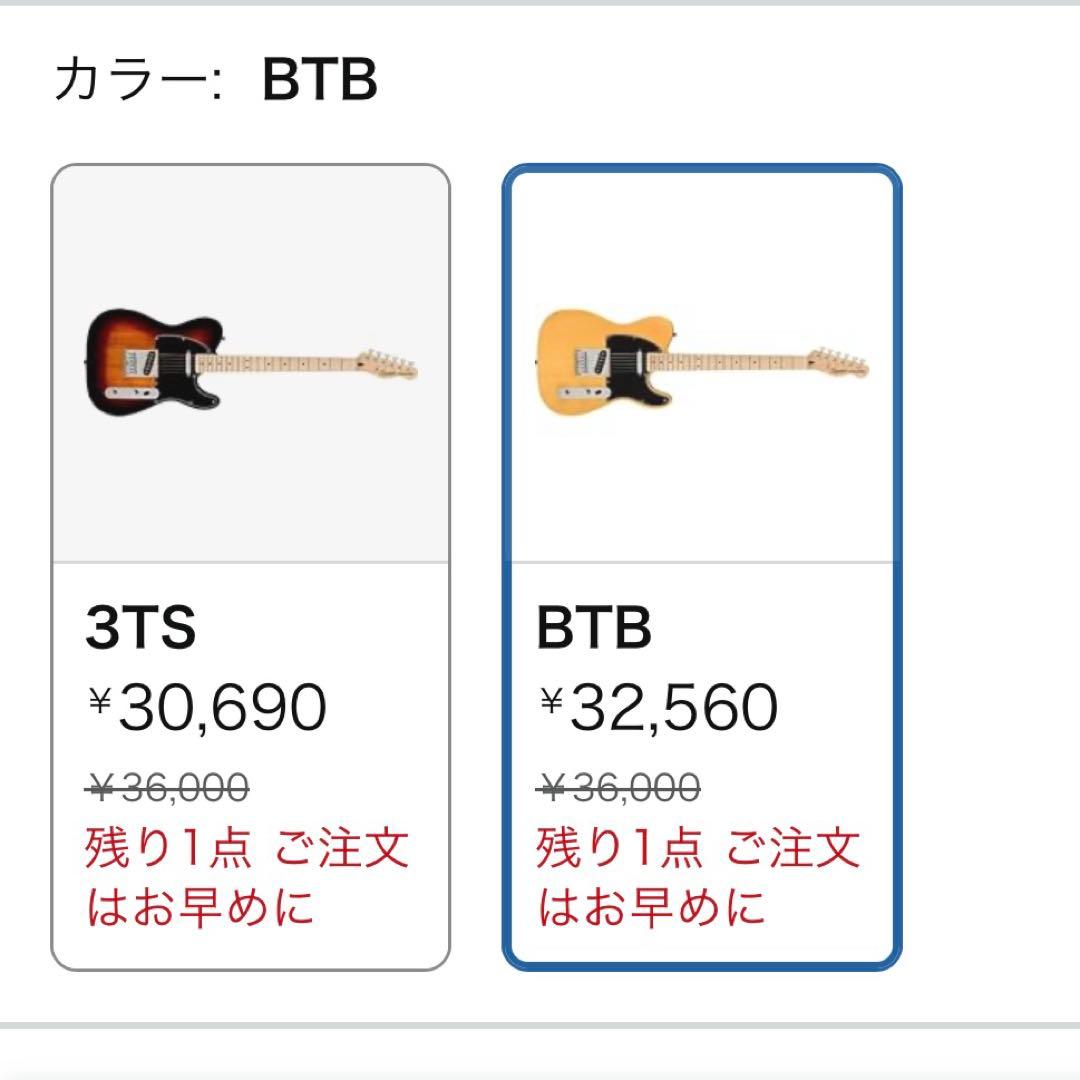Click the headstock of the sunburst guitar
The height and width of the screenshot is (1080, 1080).
click(x=388, y=364)
